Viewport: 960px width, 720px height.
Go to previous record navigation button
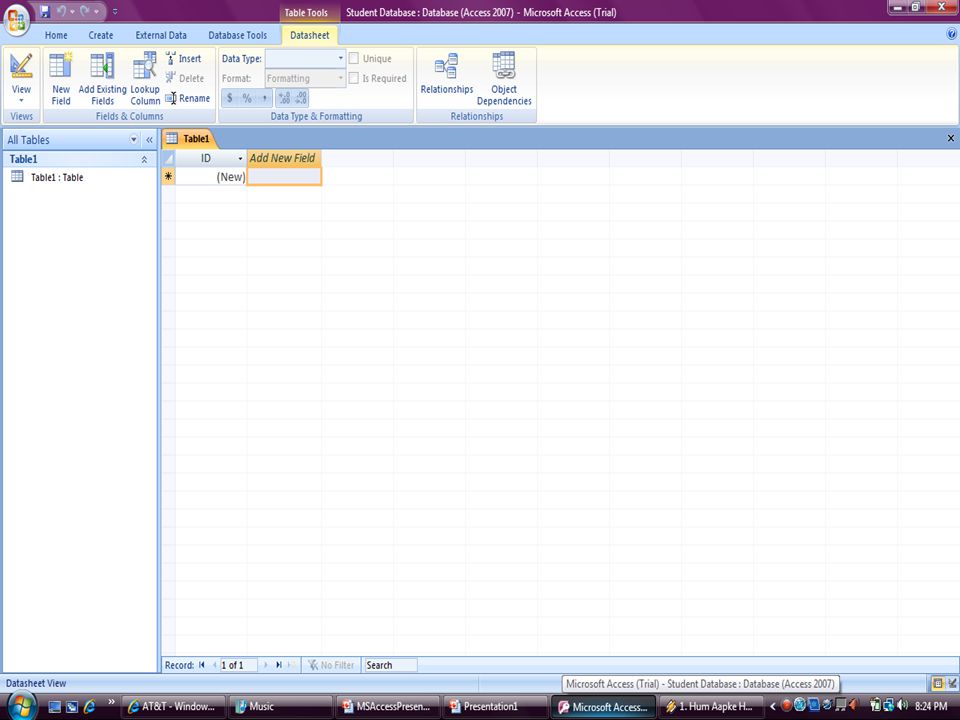click(214, 665)
